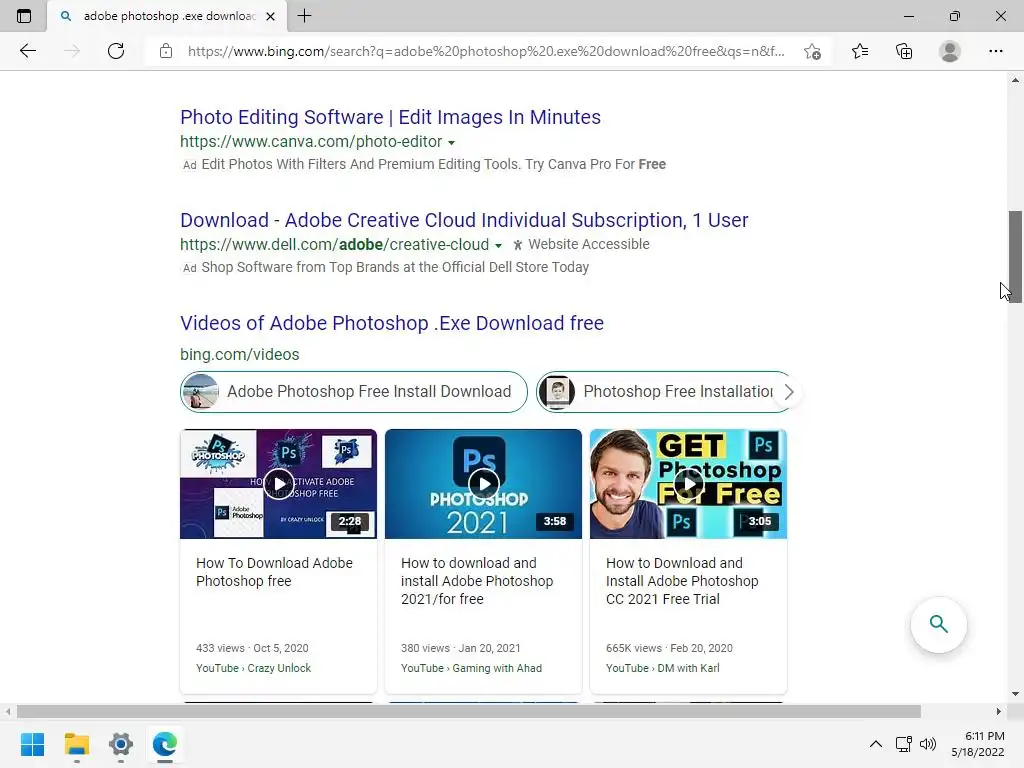Open Adobe Photoshop CC 2021 Free Trial title
The width and height of the screenshot is (1024, 768).
click(682, 581)
